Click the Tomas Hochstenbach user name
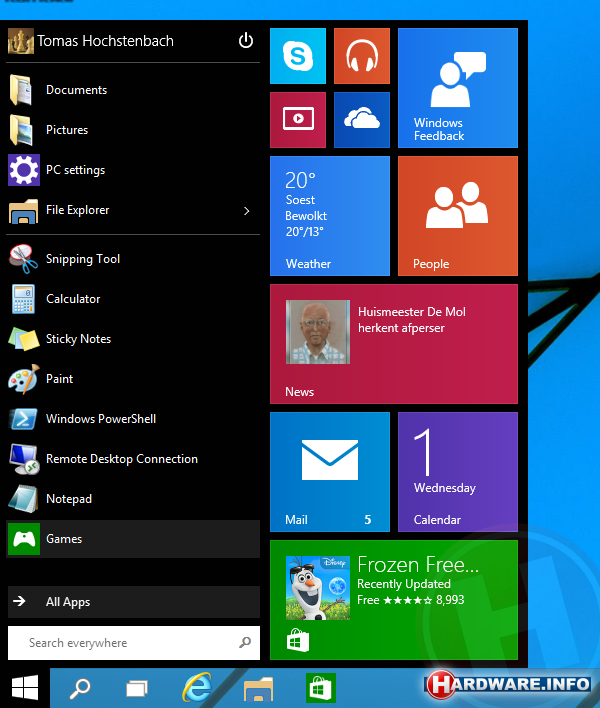 [105, 41]
